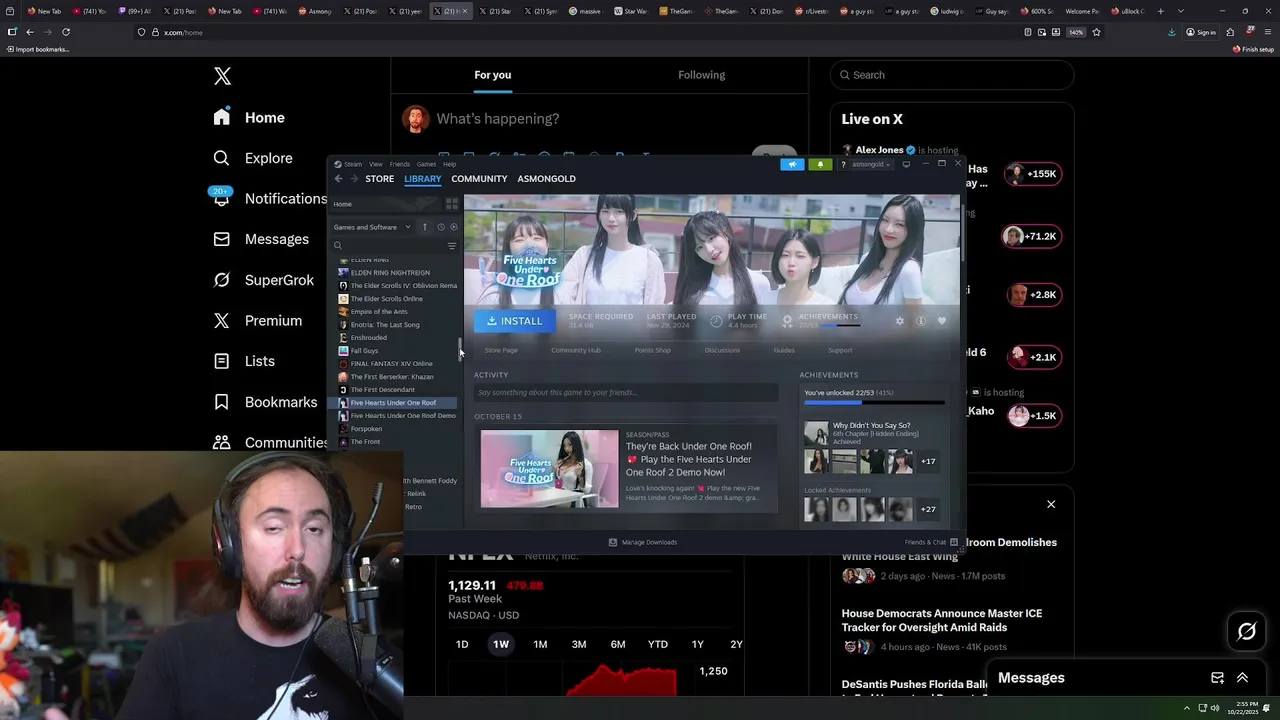Image resolution: width=1280 pixels, height=720 pixels.
Task: Open SuperGrok in the X sidebar
Action: pyautogui.click(x=264, y=280)
